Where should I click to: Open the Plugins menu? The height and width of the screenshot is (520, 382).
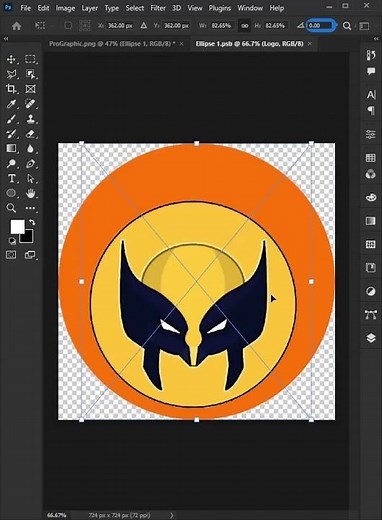point(220,8)
